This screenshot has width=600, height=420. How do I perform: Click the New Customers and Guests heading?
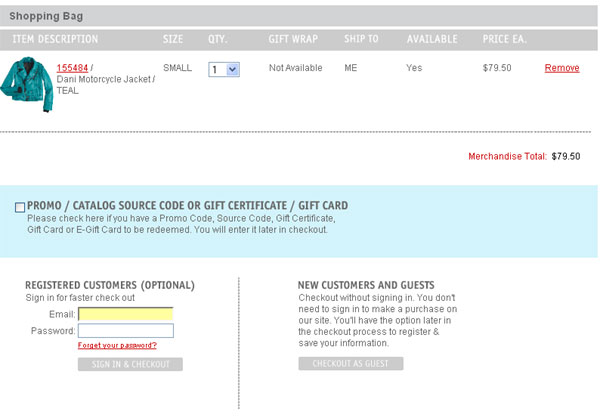(x=366, y=285)
